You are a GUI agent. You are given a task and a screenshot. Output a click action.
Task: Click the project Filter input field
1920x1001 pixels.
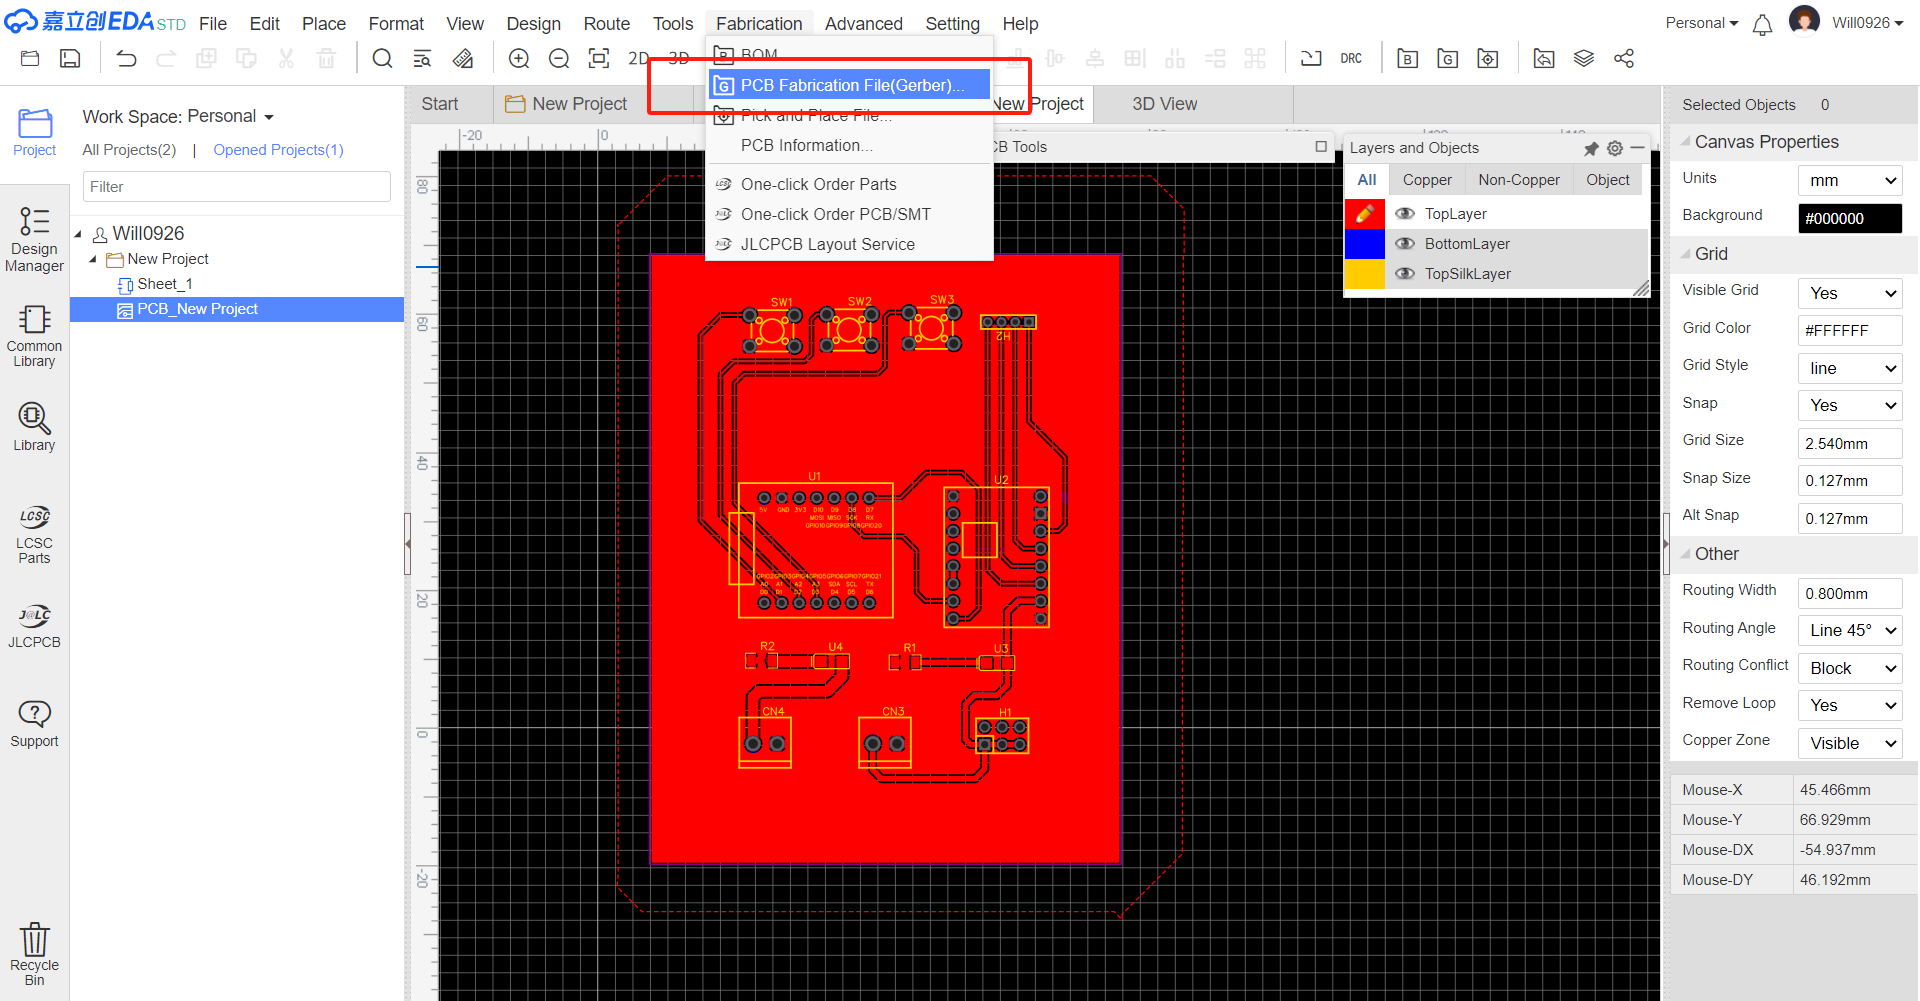coord(236,187)
